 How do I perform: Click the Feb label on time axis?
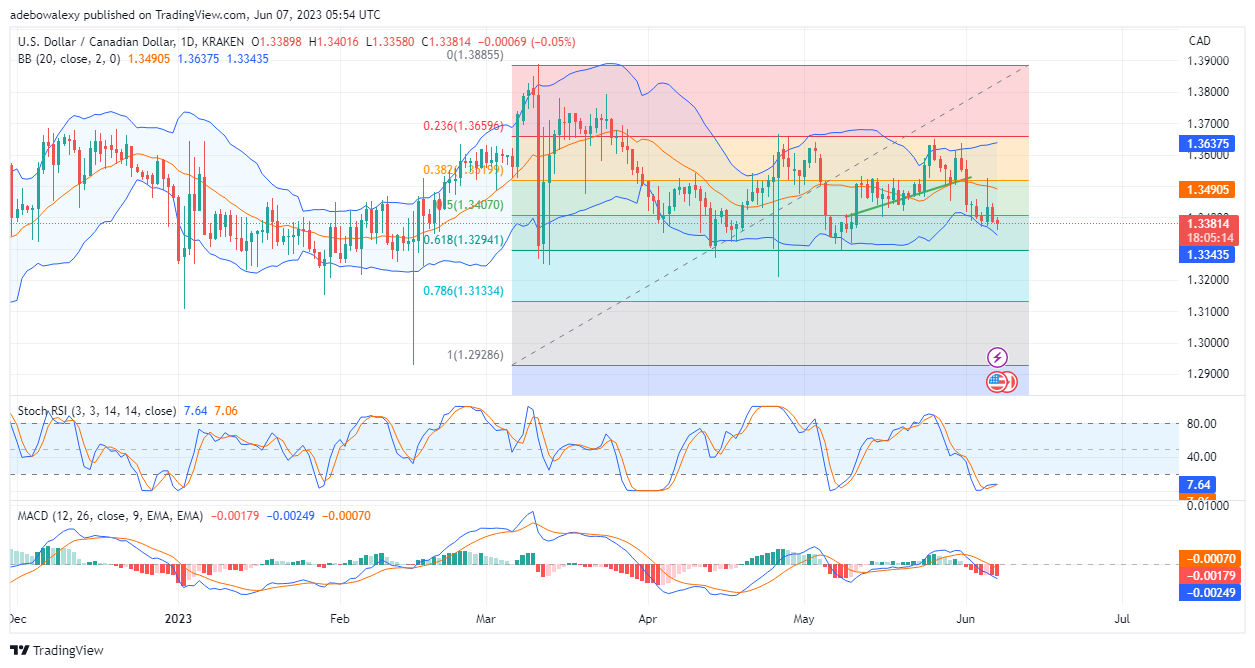point(339,620)
